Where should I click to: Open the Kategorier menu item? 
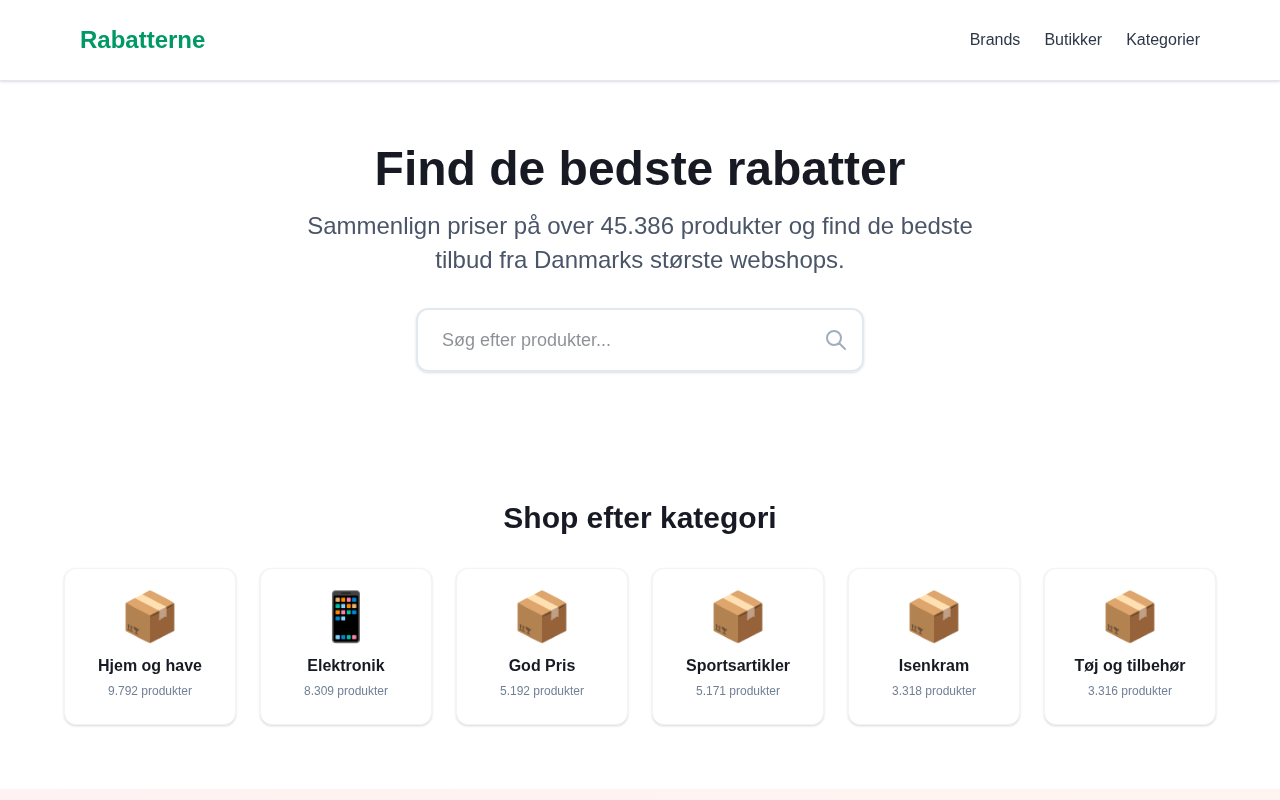pyautogui.click(x=1163, y=40)
